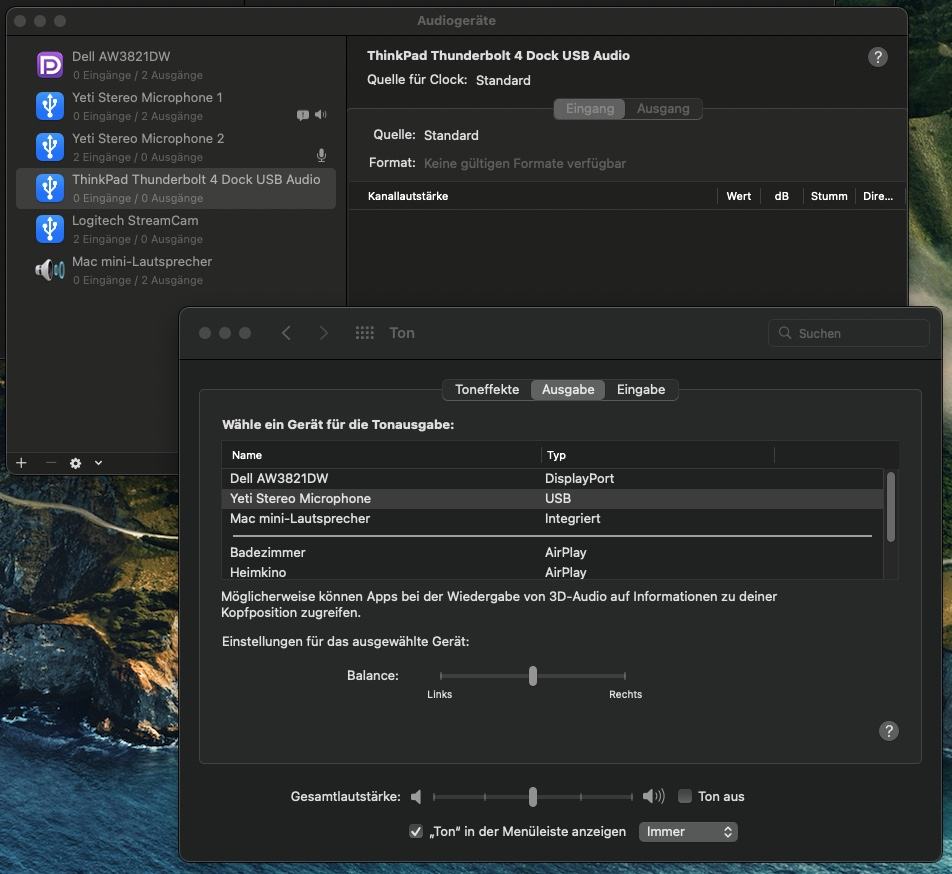This screenshot has height=874, width=952.
Task: Open the Immer dropdown menu
Action: 688,832
